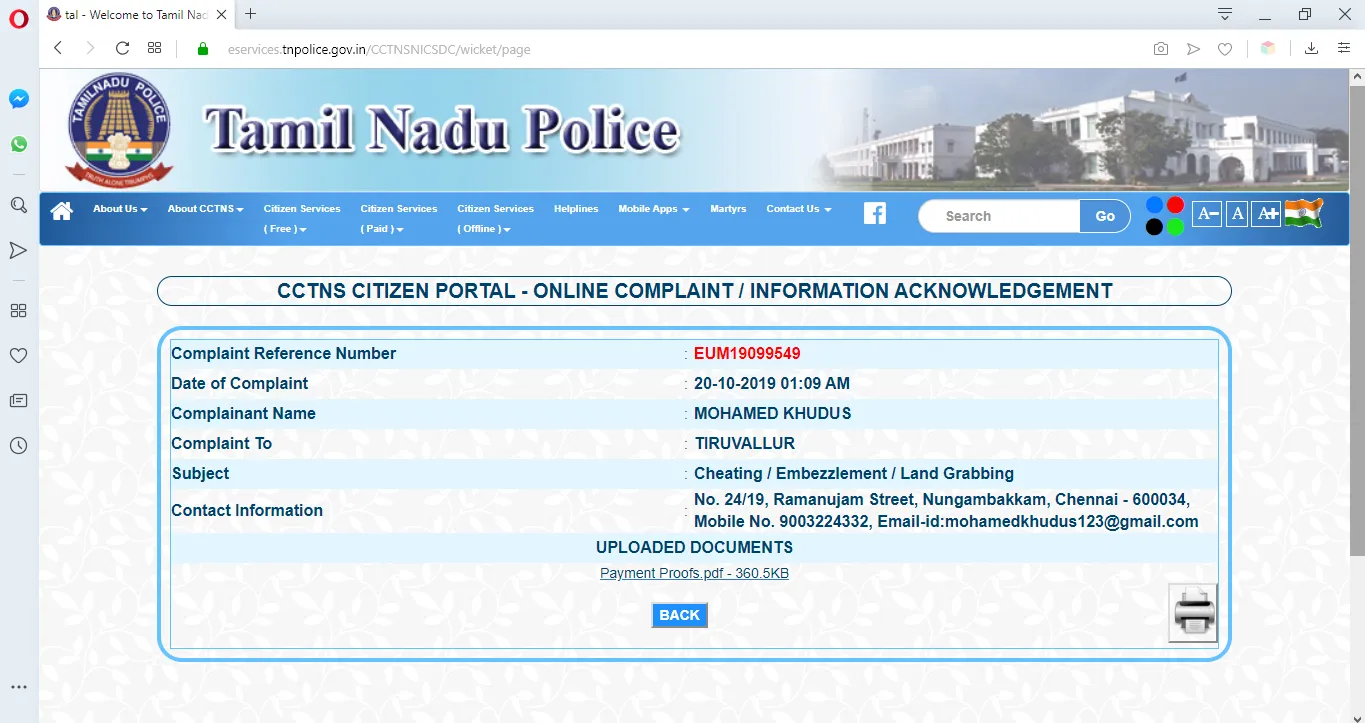1365x723 pixels.
Task: Open Speed Dial from the sidebar
Action: [18, 311]
